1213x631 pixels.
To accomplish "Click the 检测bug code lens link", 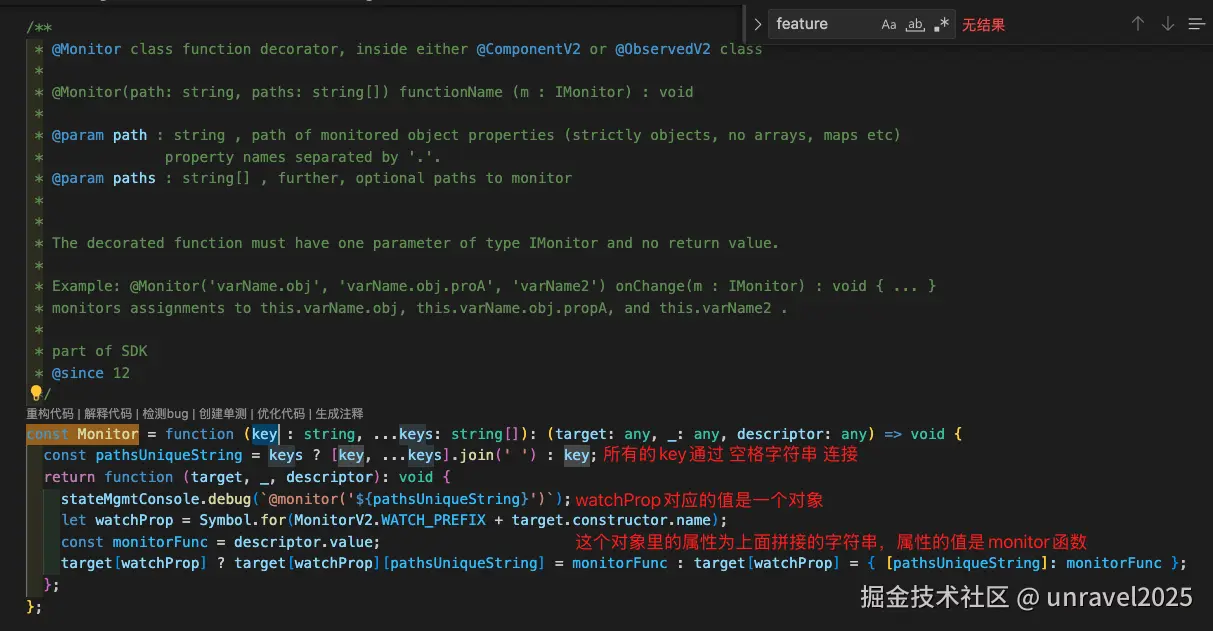I will pyautogui.click(x=165, y=414).
